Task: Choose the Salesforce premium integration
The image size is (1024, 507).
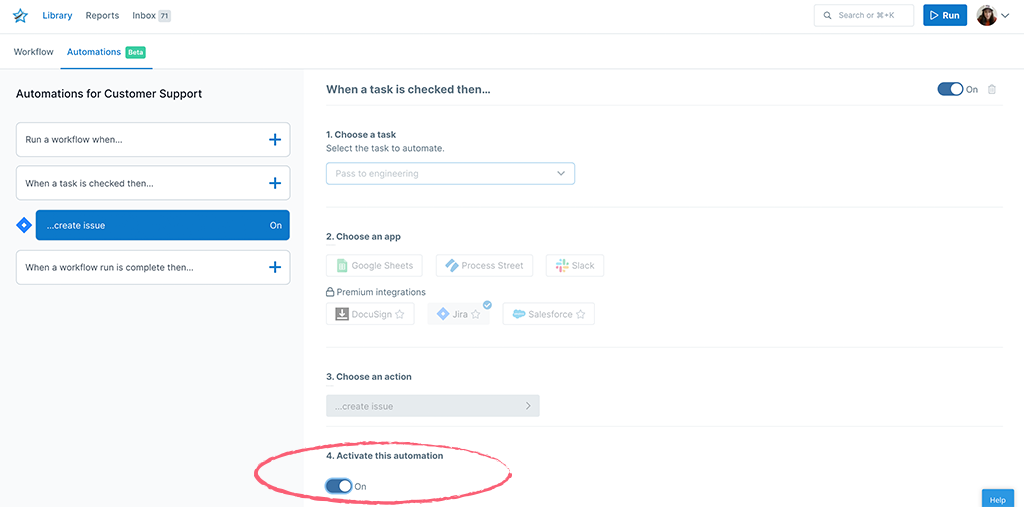Action: coord(549,314)
